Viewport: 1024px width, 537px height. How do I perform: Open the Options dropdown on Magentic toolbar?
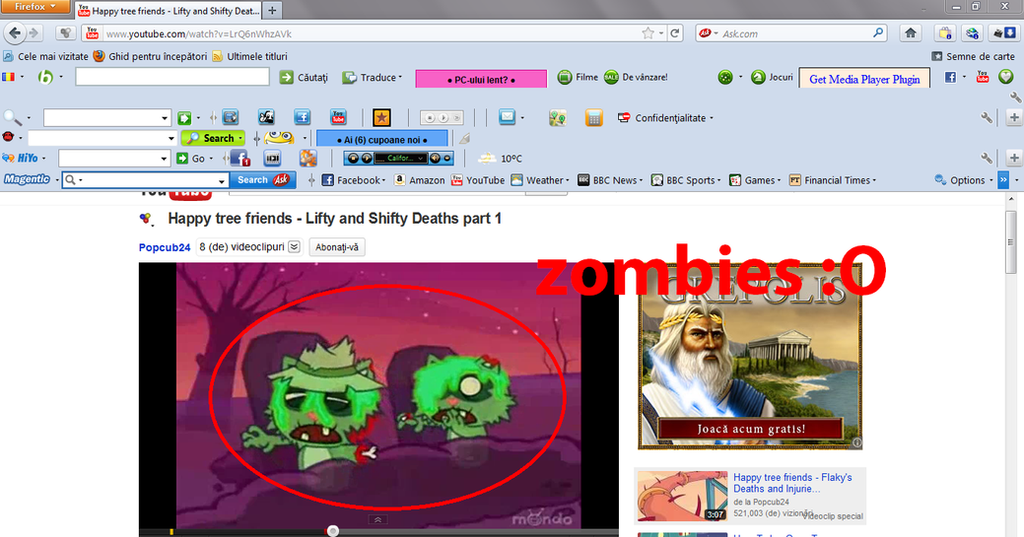(x=963, y=180)
